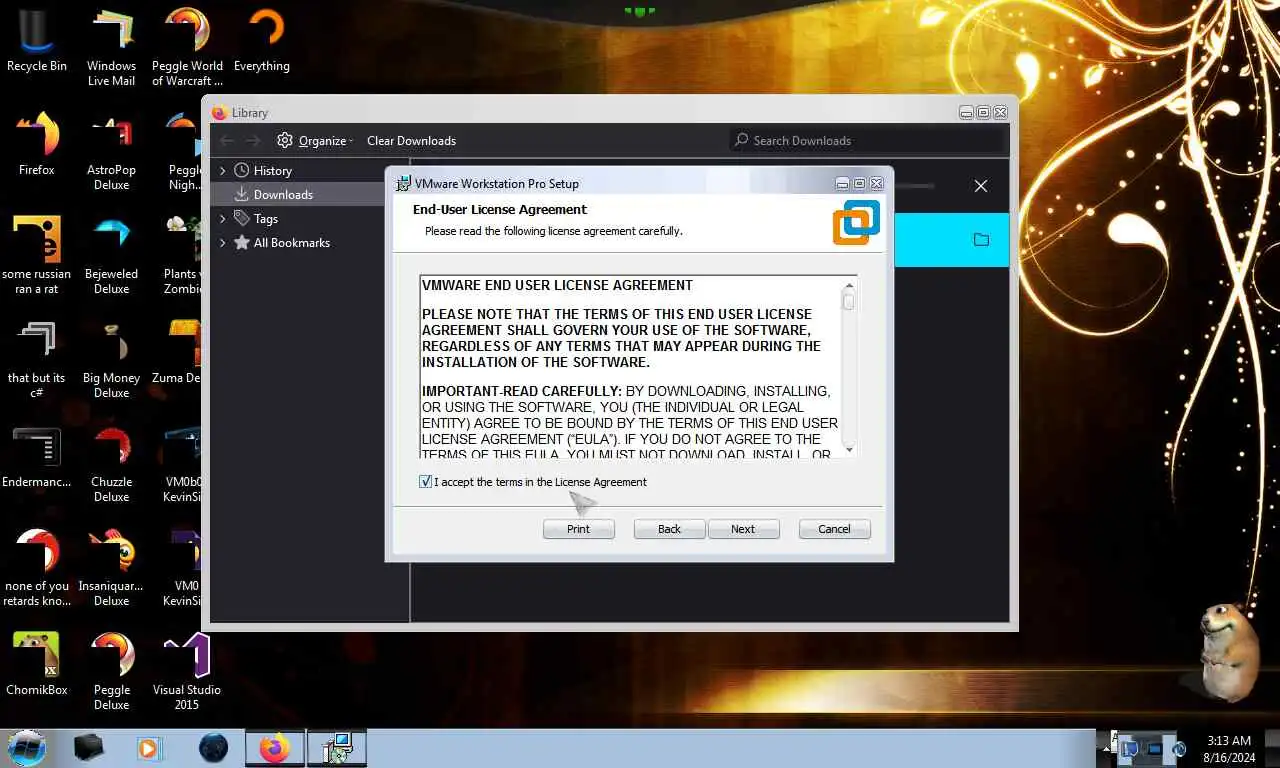Click the Library forward arrow
Screen dimensions: 1280x768
coord(253,141)
